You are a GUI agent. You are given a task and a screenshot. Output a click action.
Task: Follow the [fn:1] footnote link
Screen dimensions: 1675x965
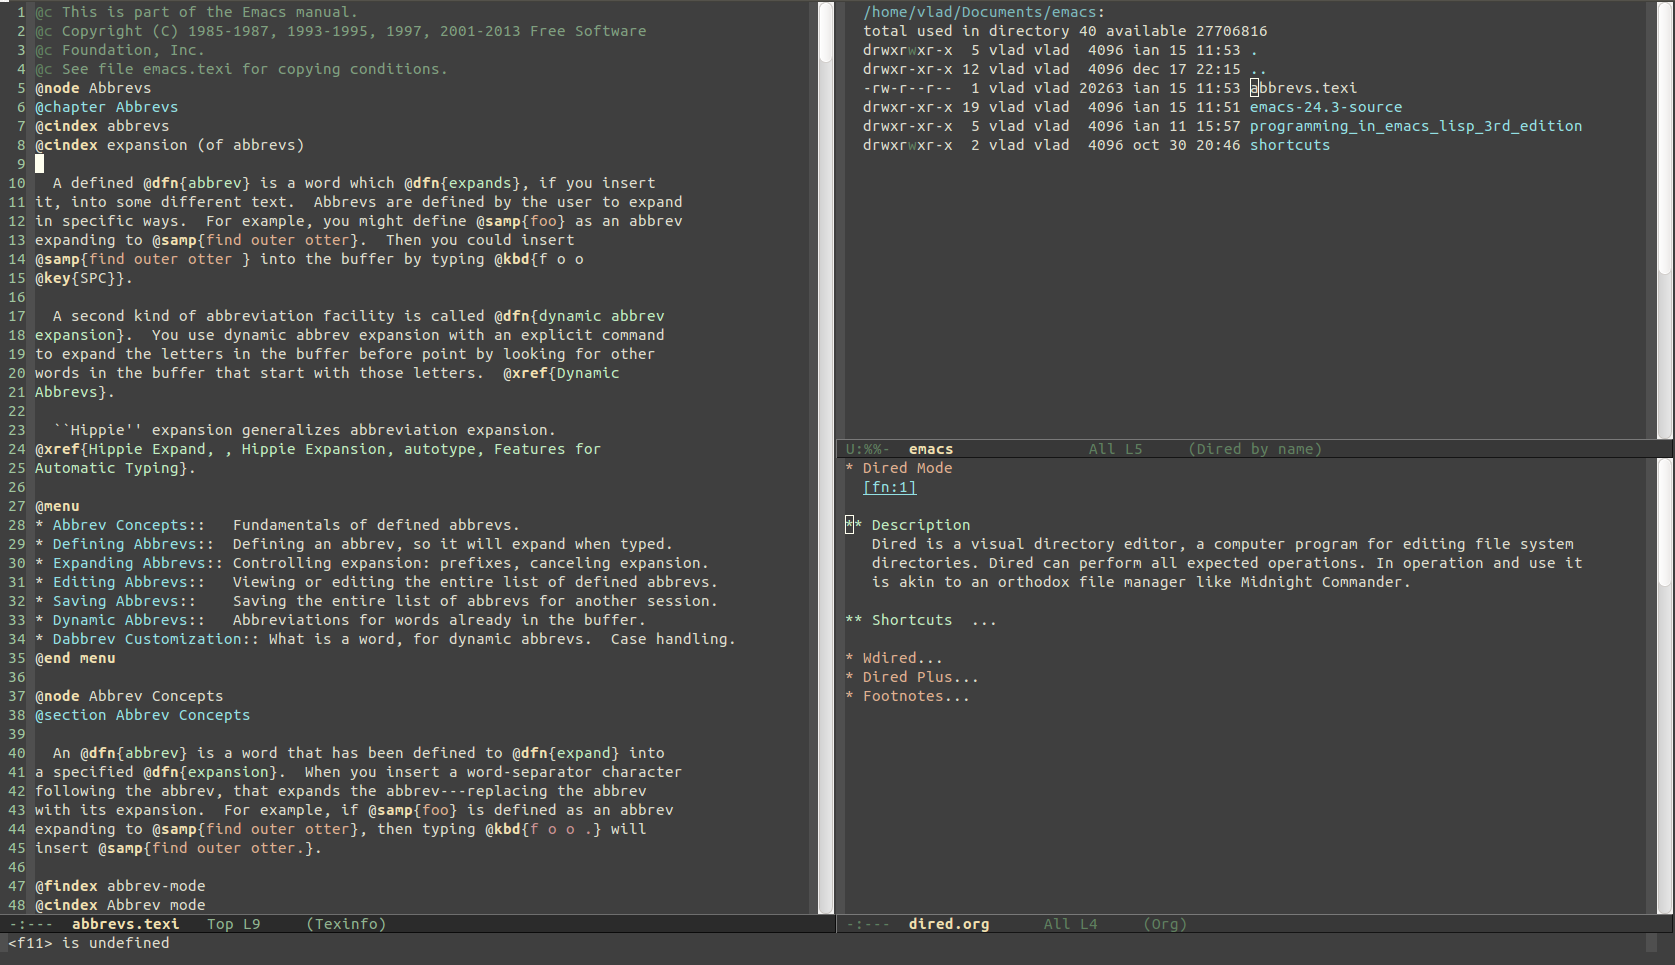tap(889, 487)
